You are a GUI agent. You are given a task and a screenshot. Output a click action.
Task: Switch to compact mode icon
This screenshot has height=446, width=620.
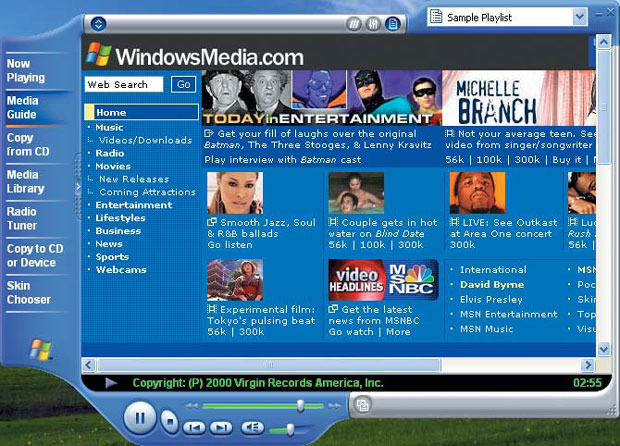pyautogui.click(x=363, y=405)
